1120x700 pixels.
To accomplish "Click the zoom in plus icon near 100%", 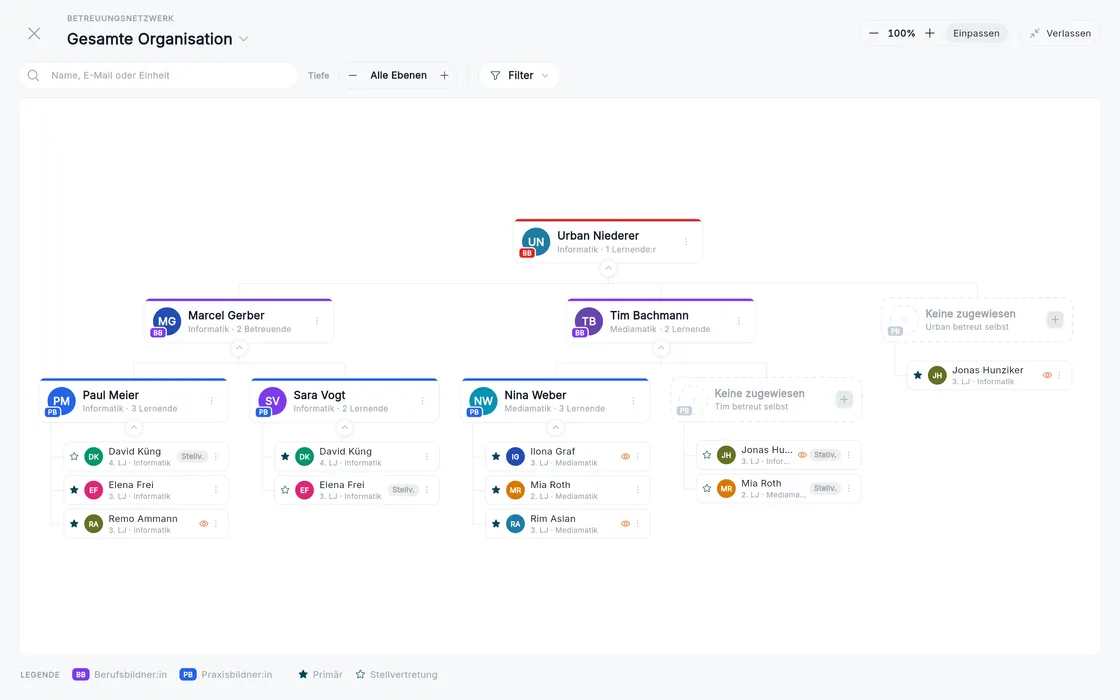I will [929, 34].
